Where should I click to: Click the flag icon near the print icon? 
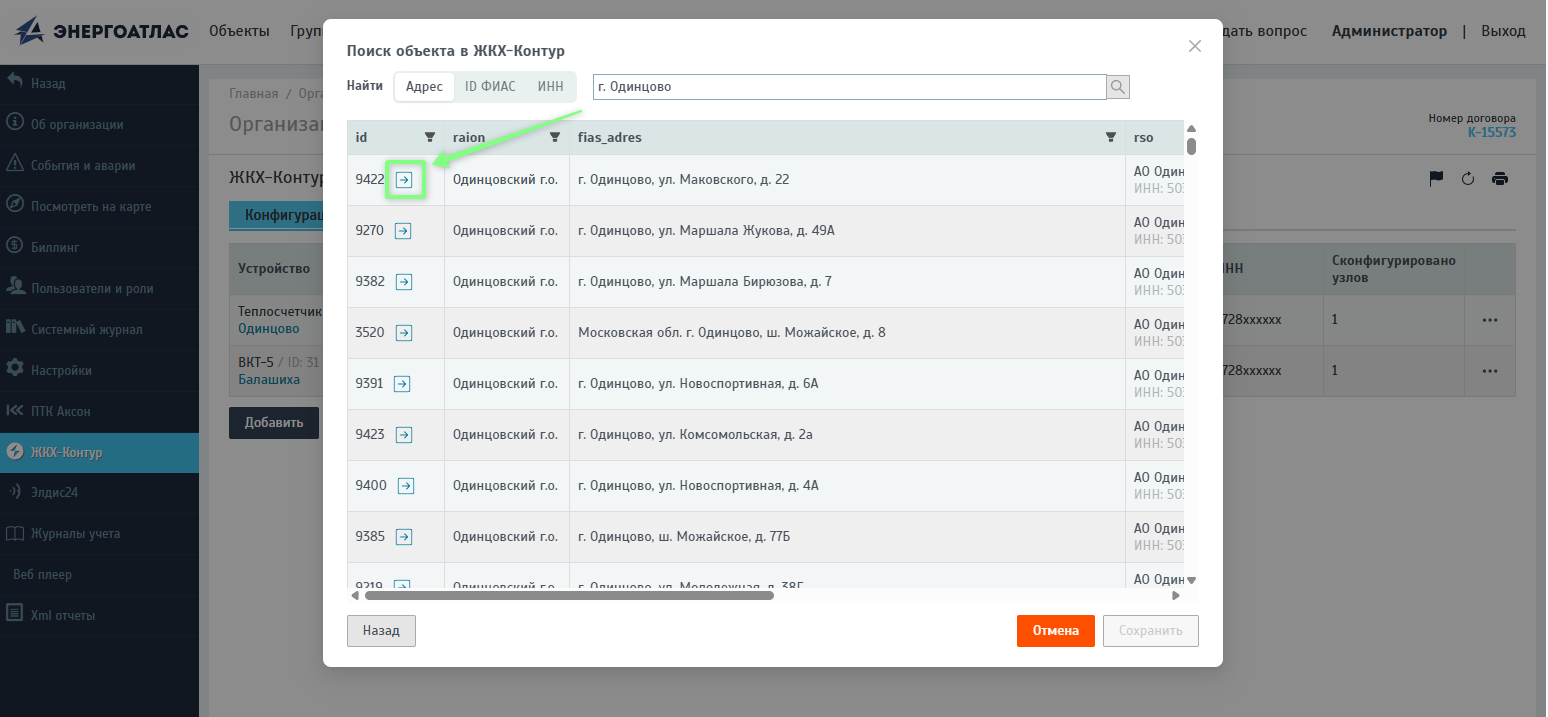[1436, 179]
